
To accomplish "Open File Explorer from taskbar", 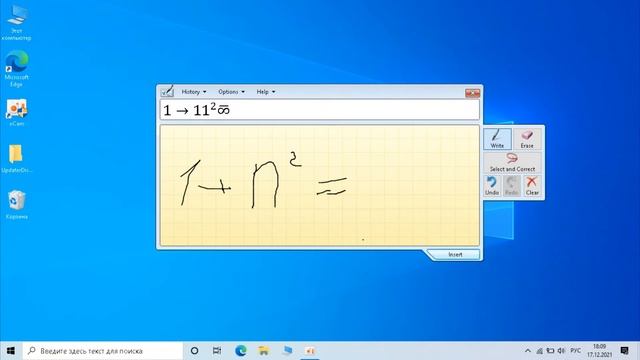I will point(264,351).
